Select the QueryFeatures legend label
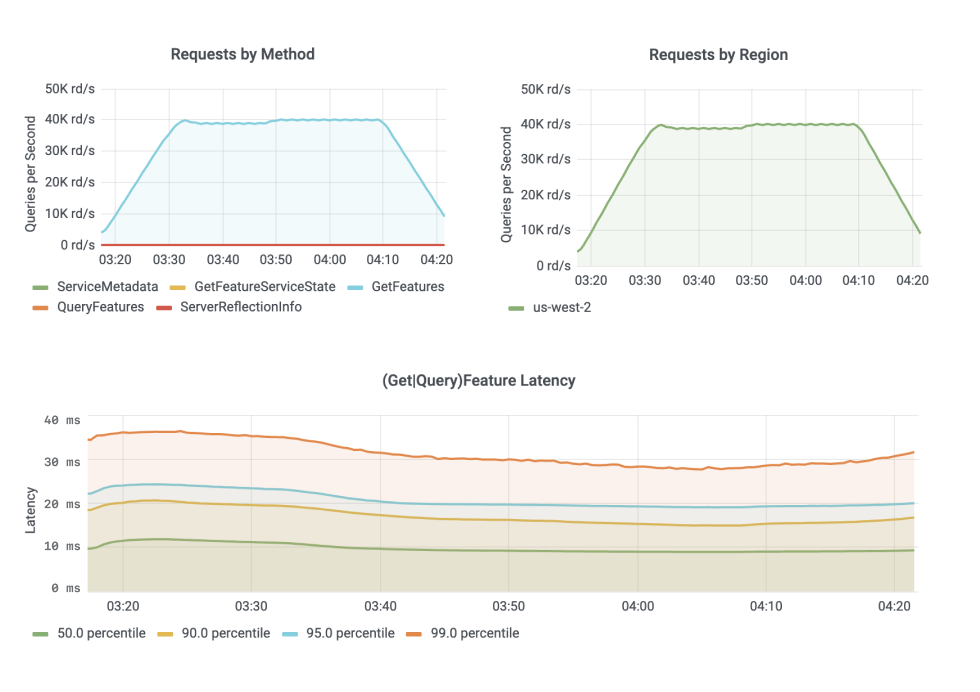Viewport: 980px width, 692px height. coord(101,307)
